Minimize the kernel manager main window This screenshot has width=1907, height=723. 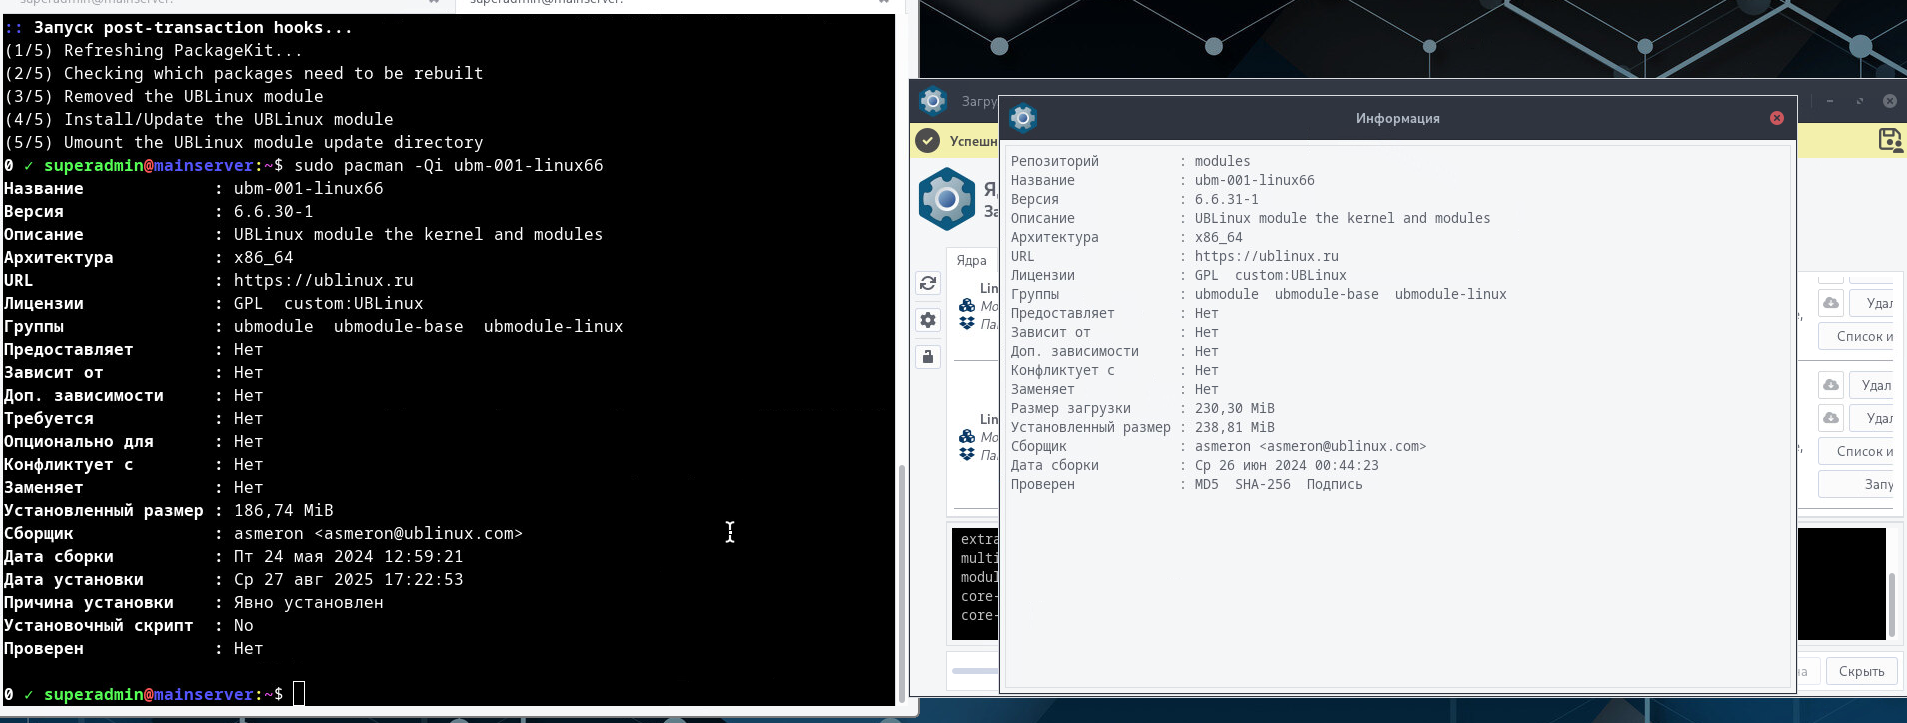pos(1830,101)
